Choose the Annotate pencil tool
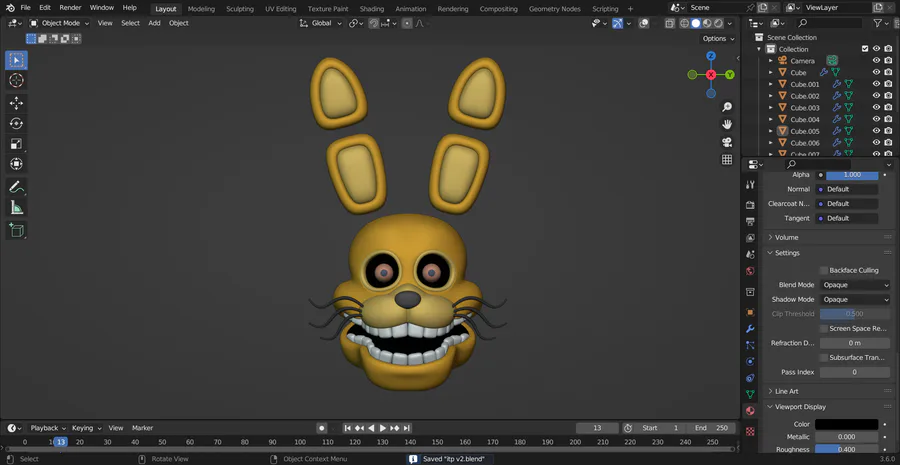 (x=17, y=187)
